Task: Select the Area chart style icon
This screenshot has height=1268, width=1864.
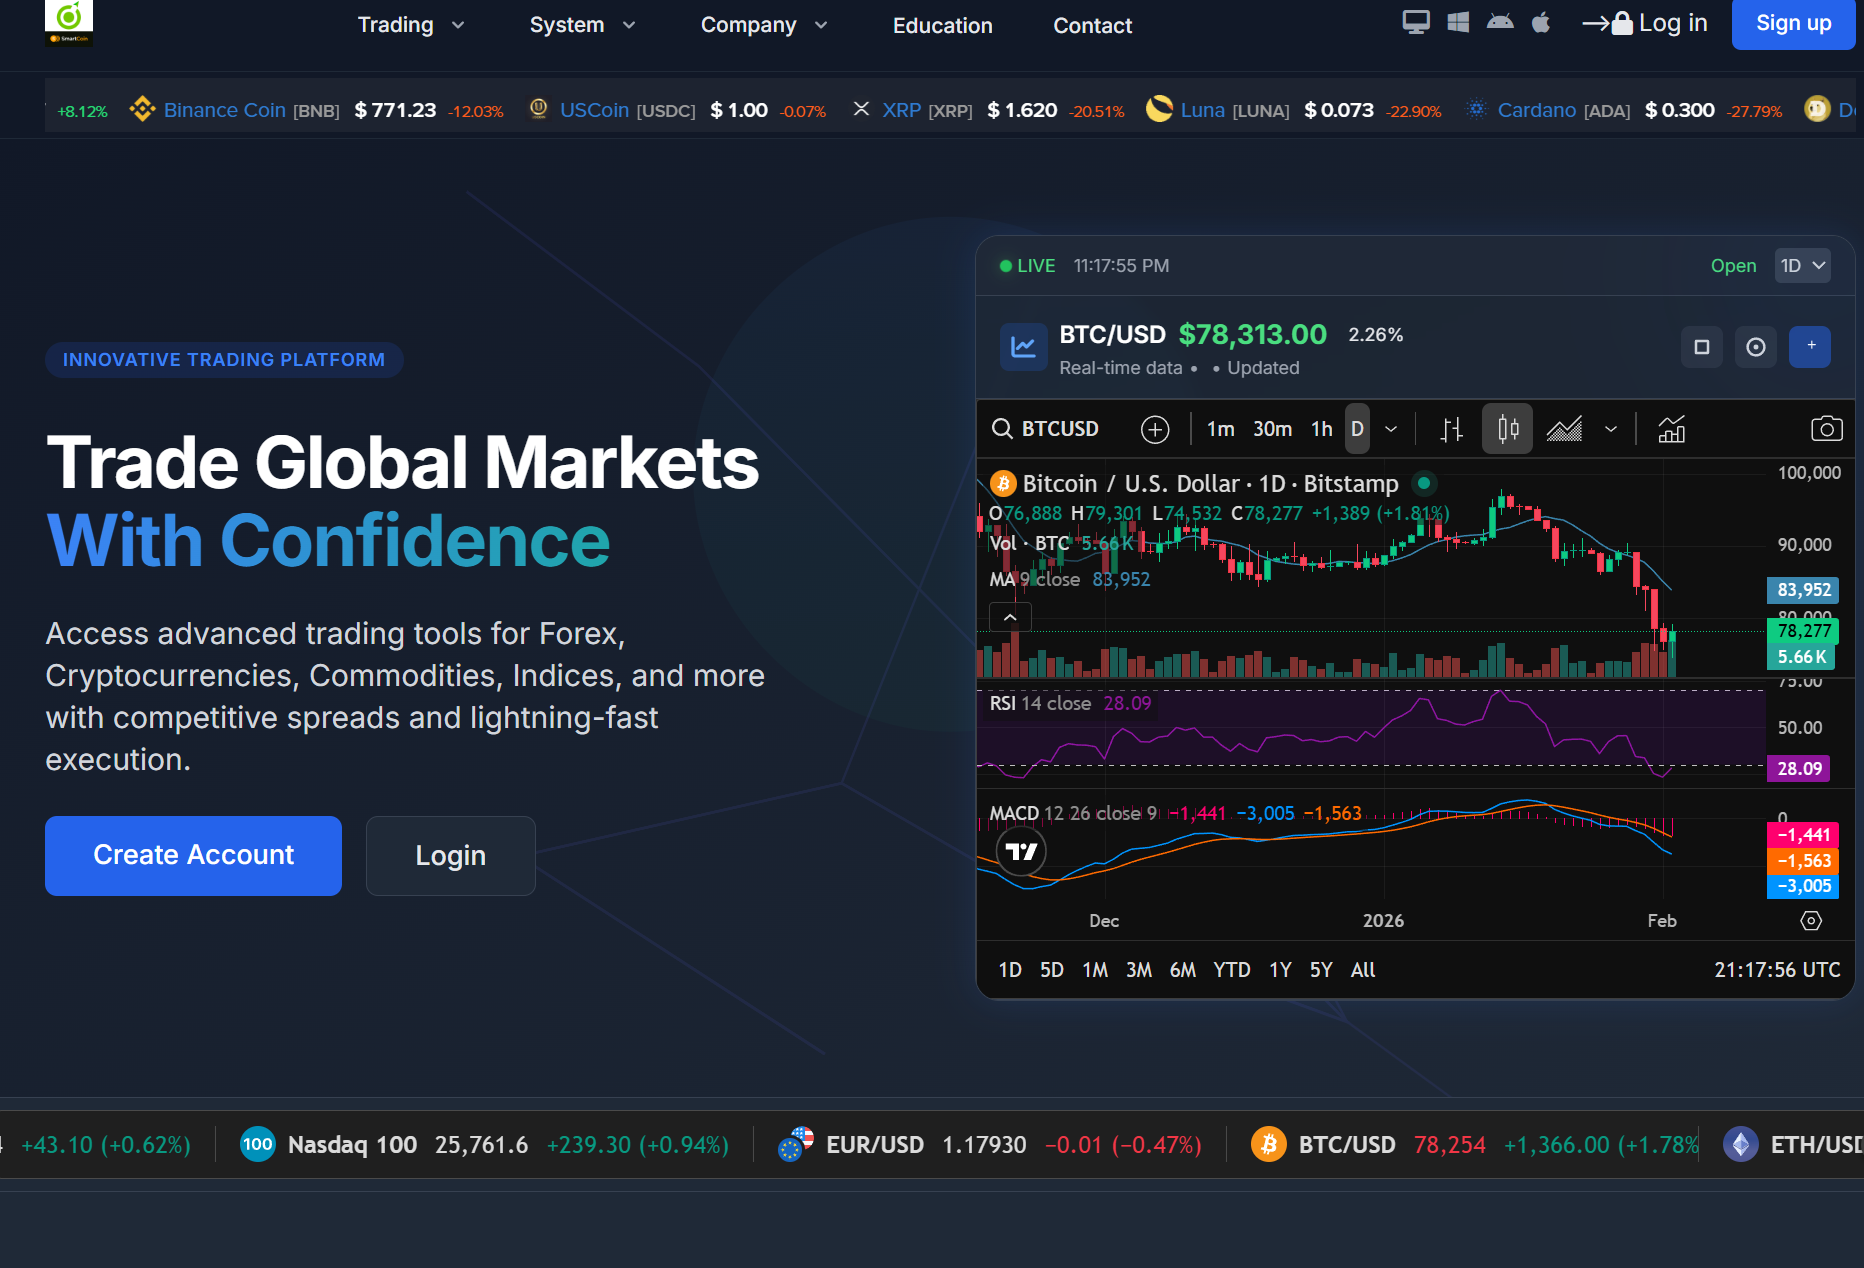Action: point(1564,429)
